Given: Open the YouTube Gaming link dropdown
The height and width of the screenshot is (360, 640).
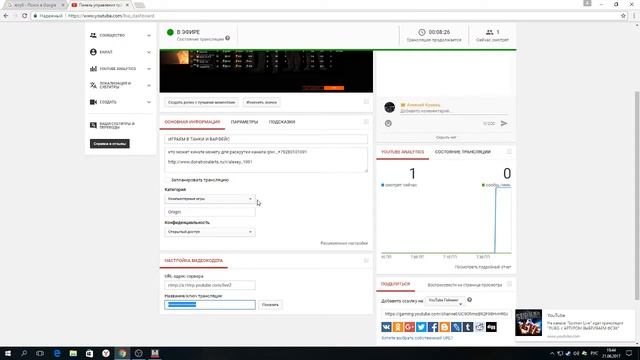Looking at the screenshot, I should pos(444,300).
